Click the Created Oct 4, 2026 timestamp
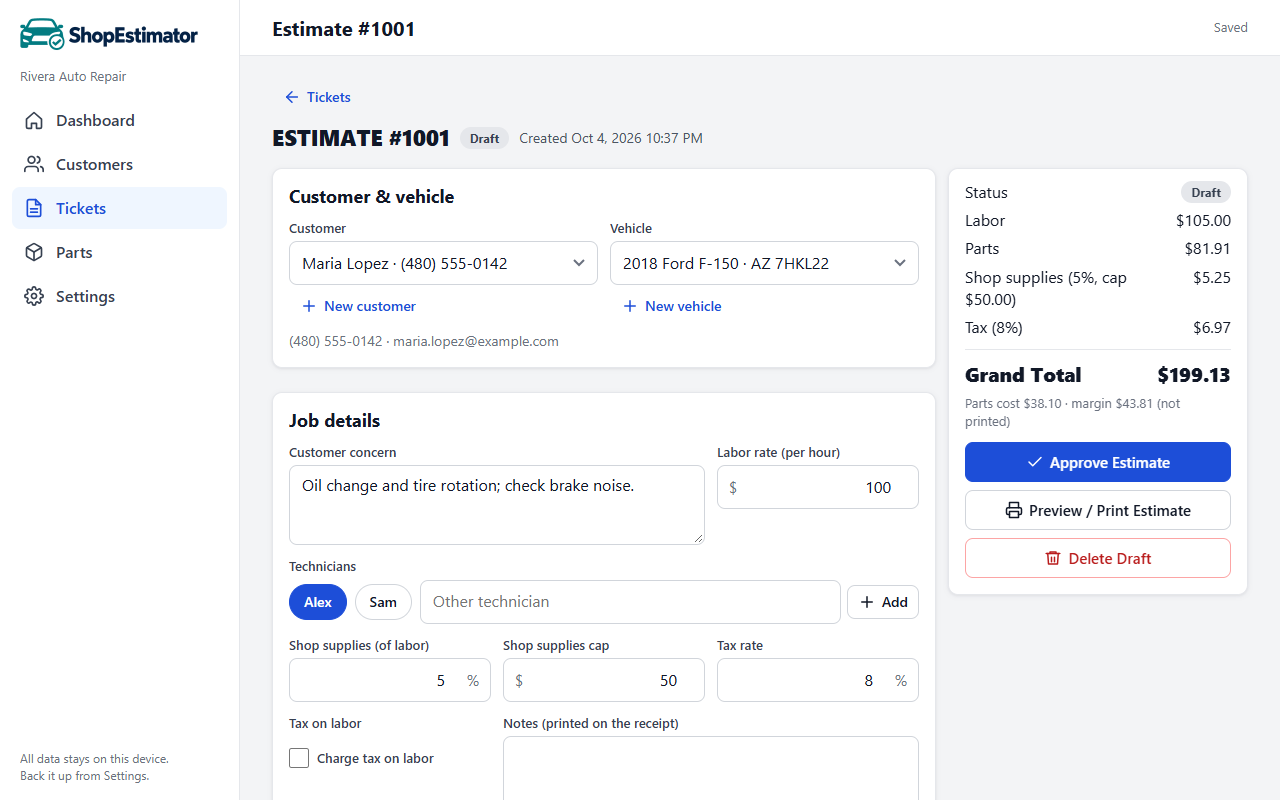 611,138
